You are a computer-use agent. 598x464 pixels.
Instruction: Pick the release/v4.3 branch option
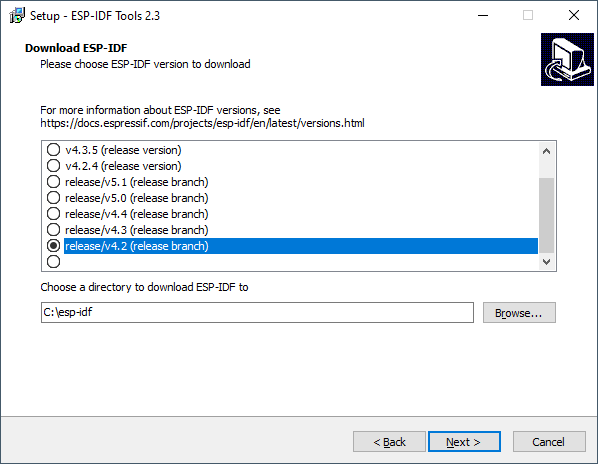pyautogui.click(x=127, y=230)
